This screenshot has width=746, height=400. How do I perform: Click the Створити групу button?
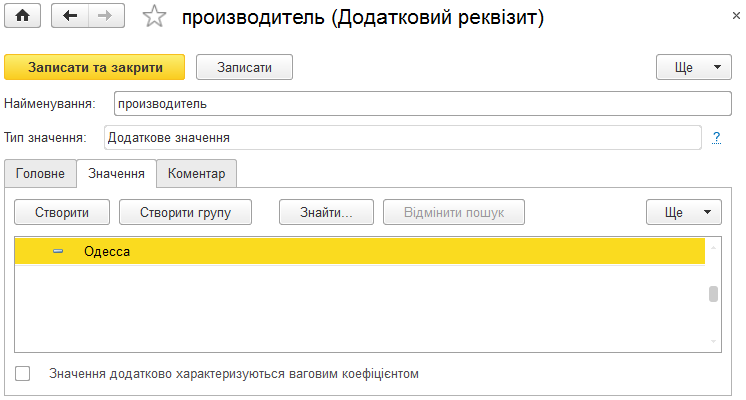[x=186, y=212]
